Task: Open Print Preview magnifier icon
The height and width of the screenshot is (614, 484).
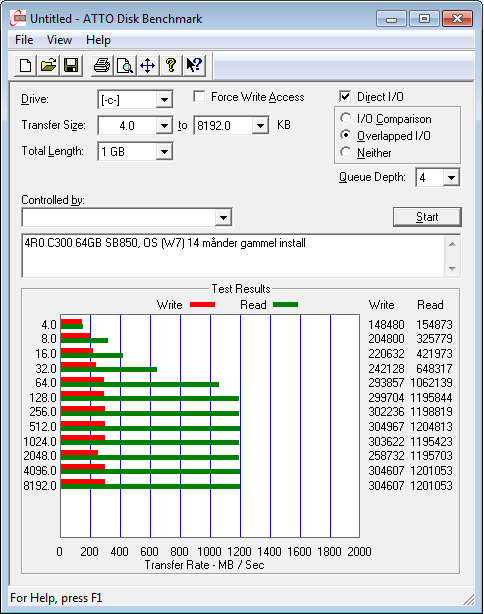Action: click(x=125, y=65)
